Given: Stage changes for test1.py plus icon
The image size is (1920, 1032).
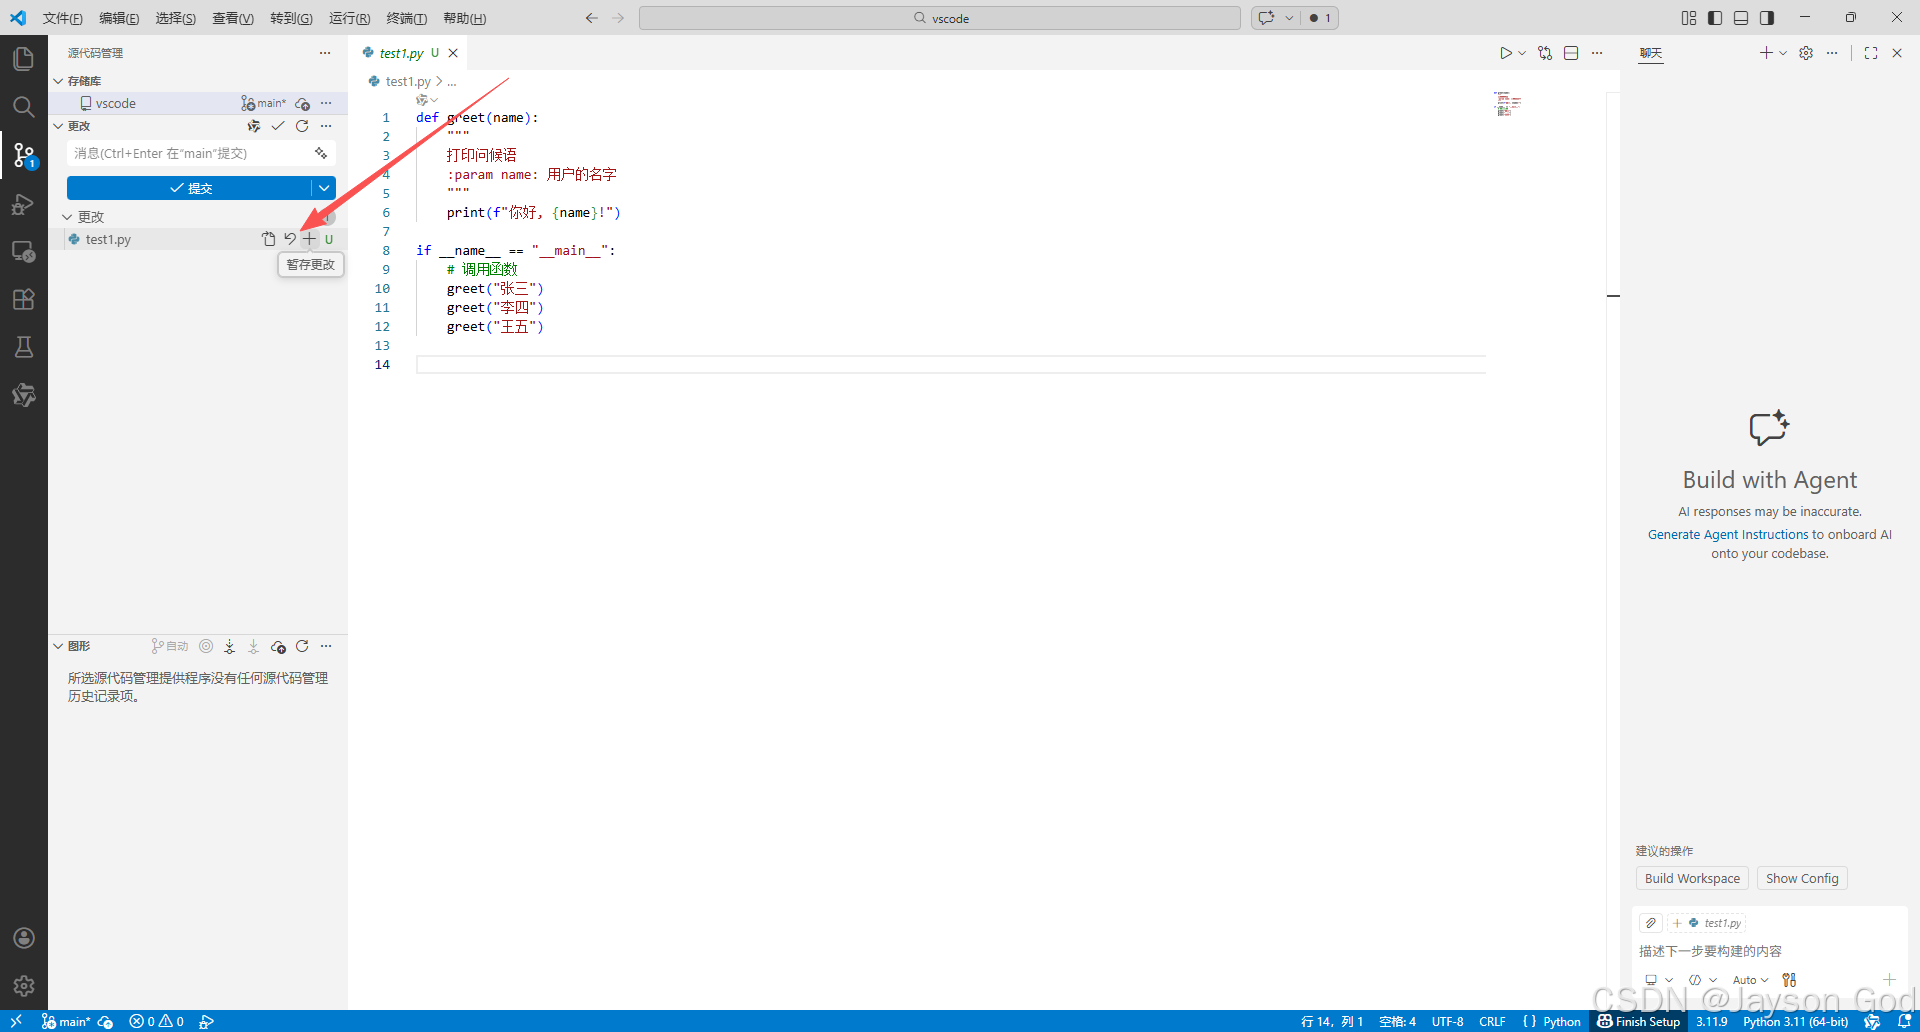Looking at the screenshot, I should pyautogui.click(x=310, y=239).
